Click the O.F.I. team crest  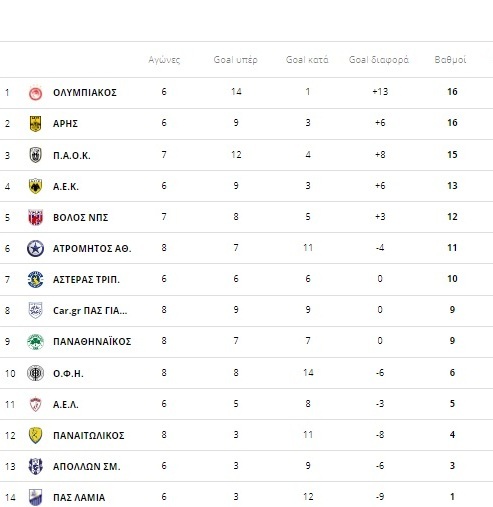click(x=35, y=373)
